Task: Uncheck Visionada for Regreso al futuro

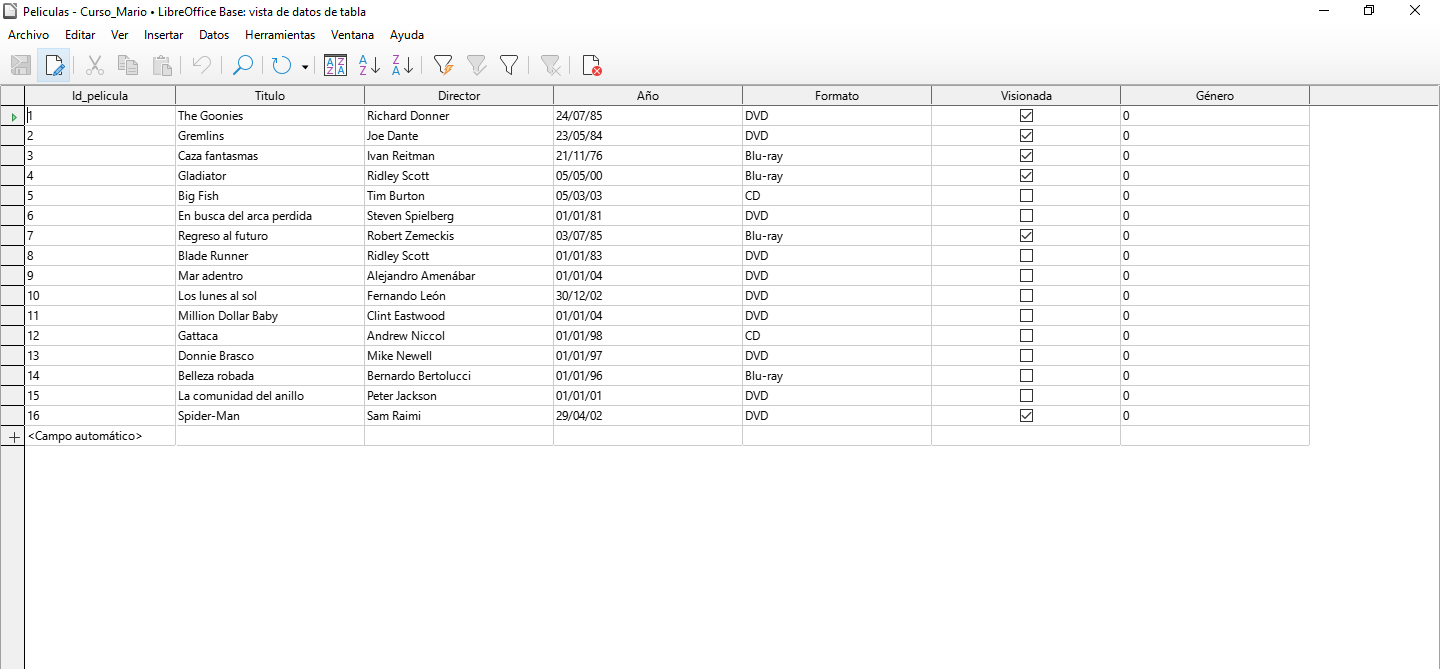Action: [x=1026, y=236]
